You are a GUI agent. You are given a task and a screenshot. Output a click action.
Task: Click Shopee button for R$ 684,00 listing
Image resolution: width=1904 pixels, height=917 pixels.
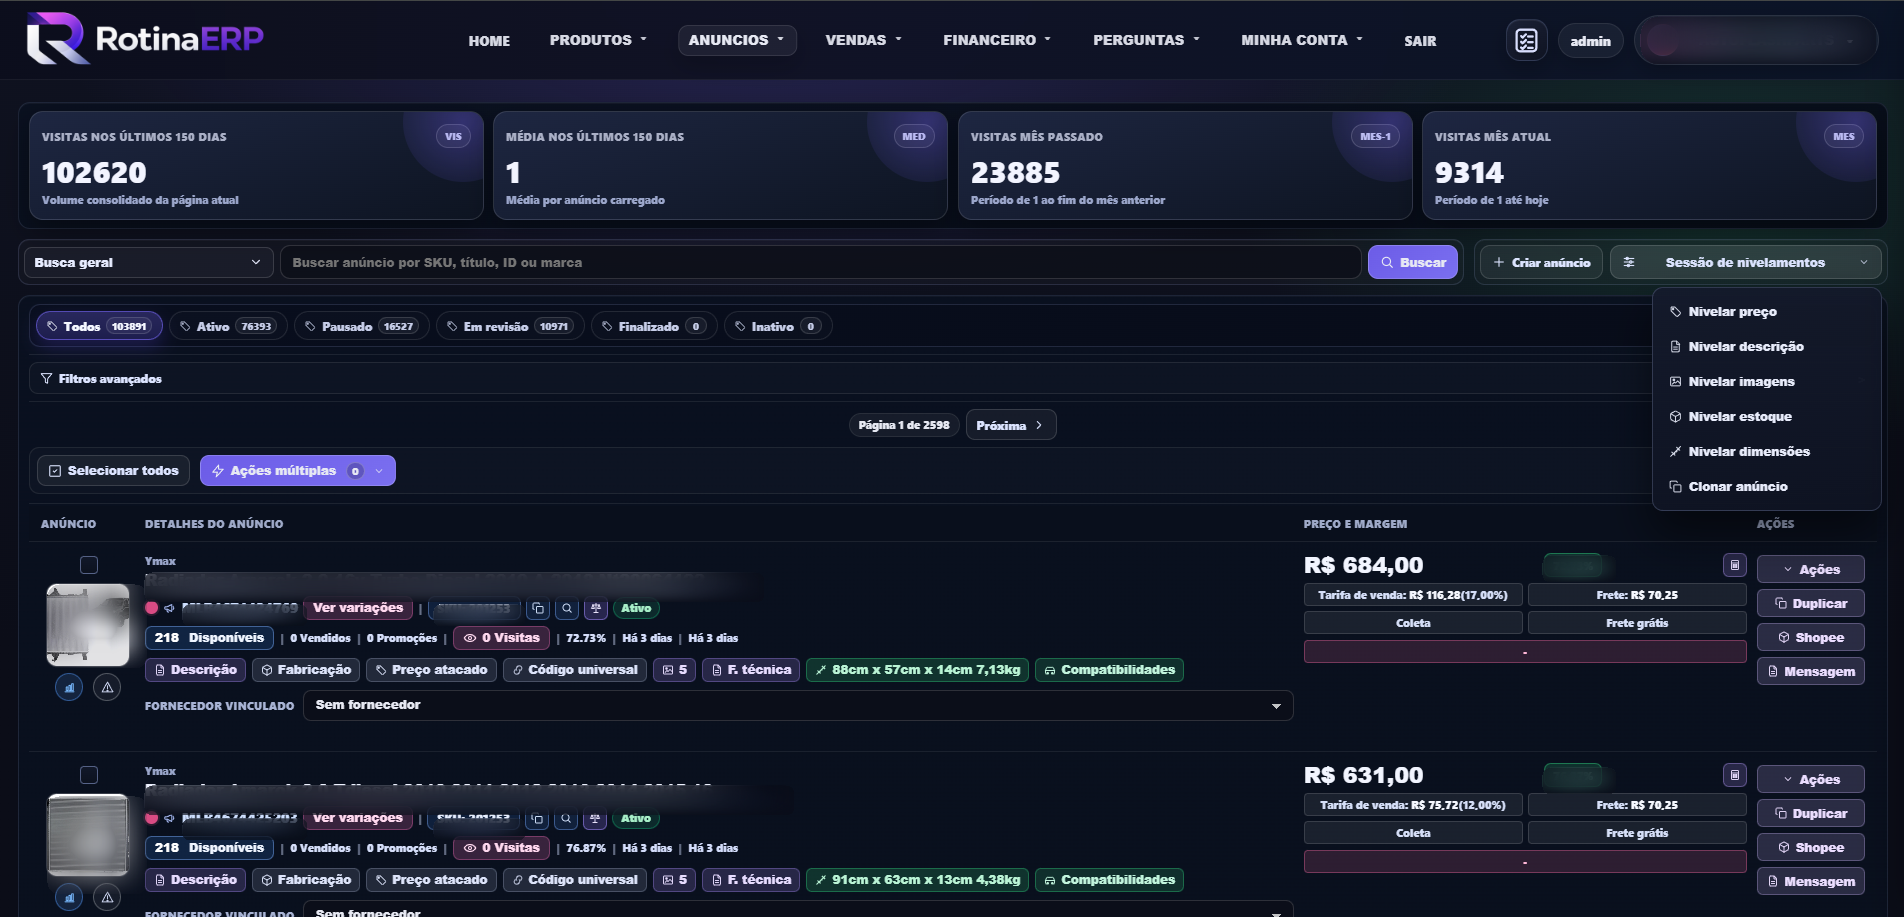1810,637
